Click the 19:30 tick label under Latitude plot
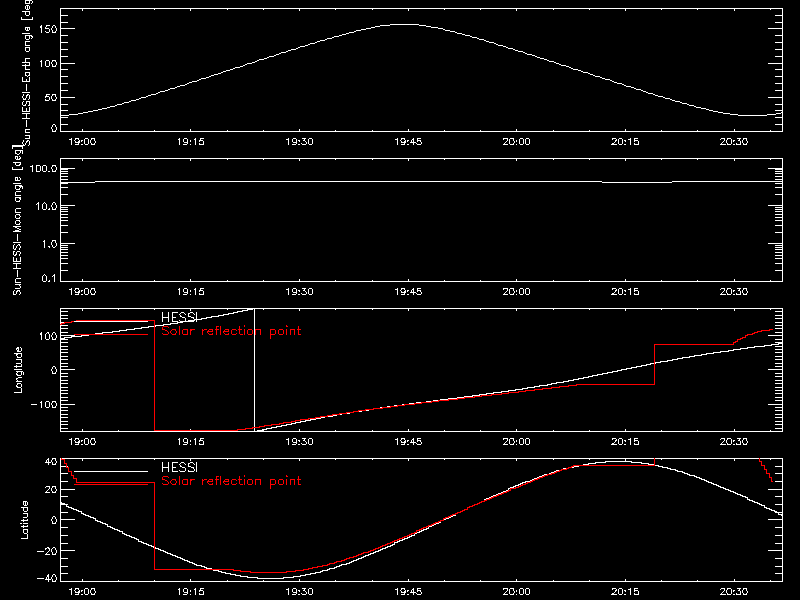This screenshot has height=600, width=800. point(299,592)
